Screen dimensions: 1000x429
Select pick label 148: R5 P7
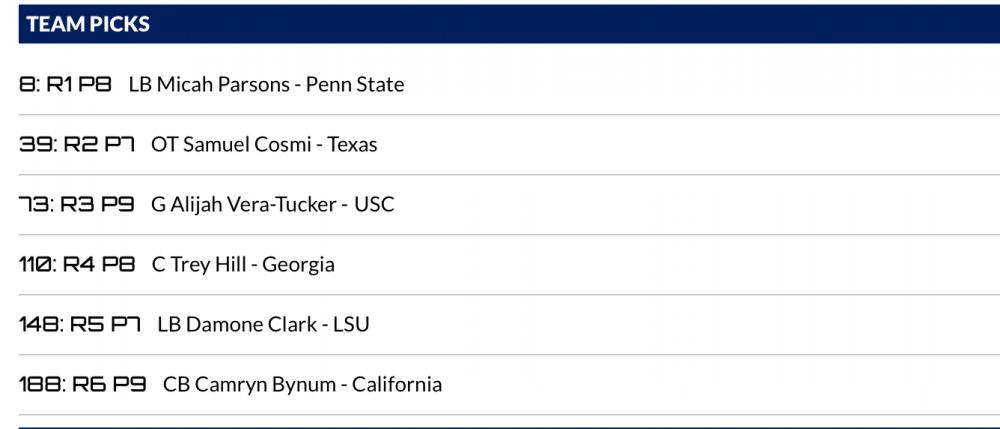pyautogui.click(x=80, y=325)
